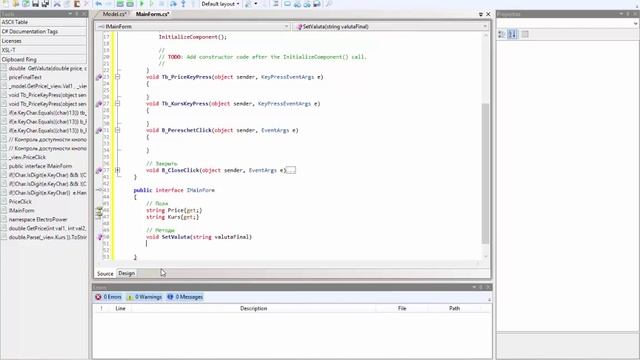The height and width of the screenshot is (360, 640).
Task: Open the Clipboard Ring category
Action: point(43,60)
